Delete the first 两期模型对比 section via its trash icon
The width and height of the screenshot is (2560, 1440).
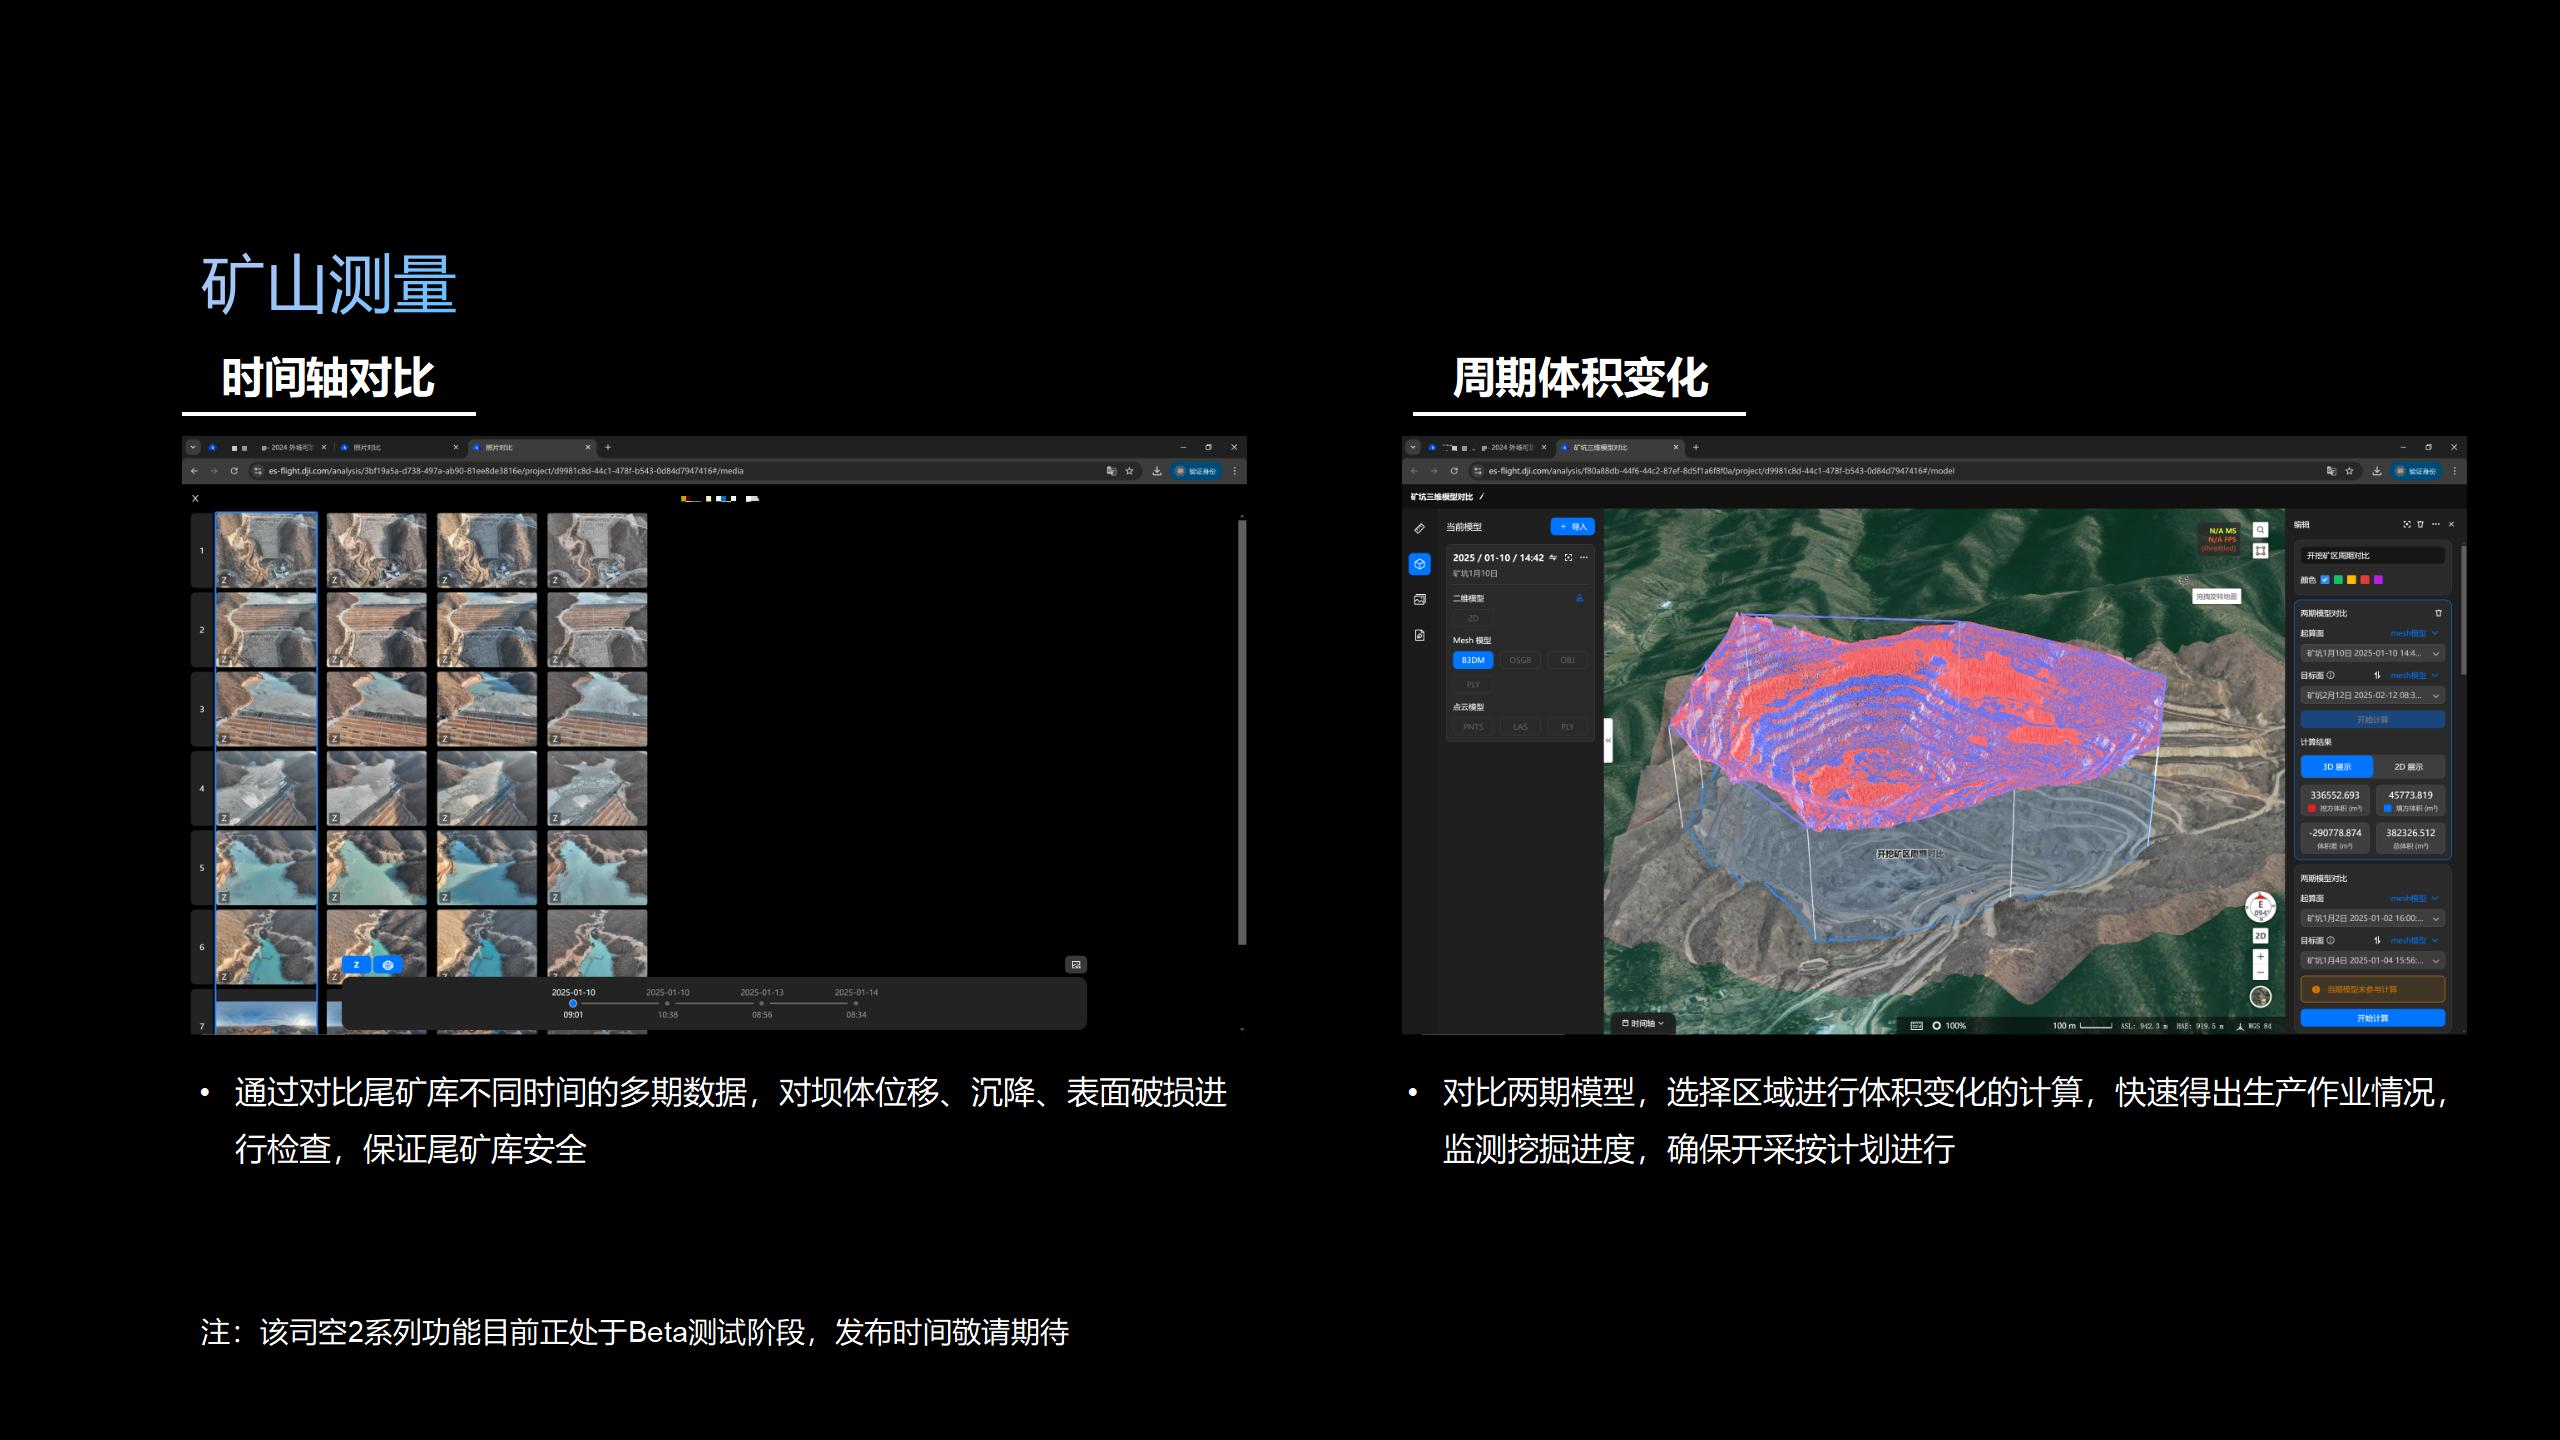coord(2438,613)
